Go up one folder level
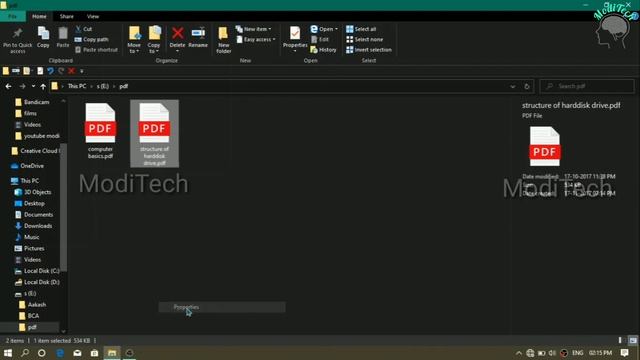Screen dimensions: 640x360 click(x=43, y=87)
